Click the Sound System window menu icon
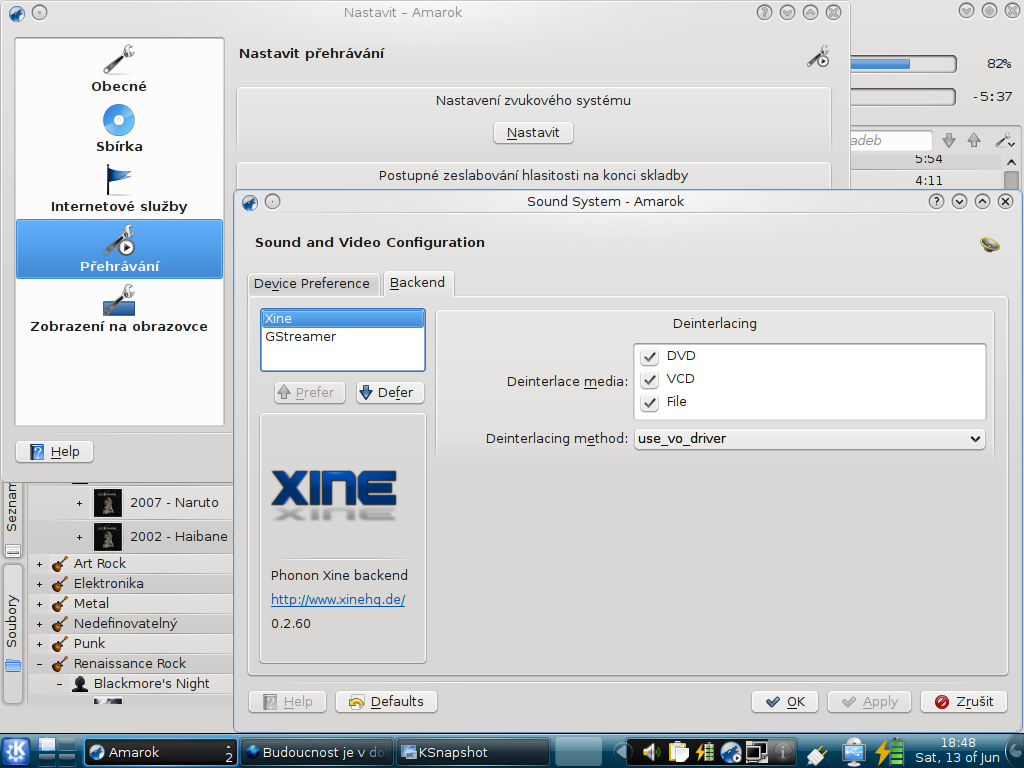Image resolution: width=1024 pixels, height=768 pixels. (x=250, y=202)
